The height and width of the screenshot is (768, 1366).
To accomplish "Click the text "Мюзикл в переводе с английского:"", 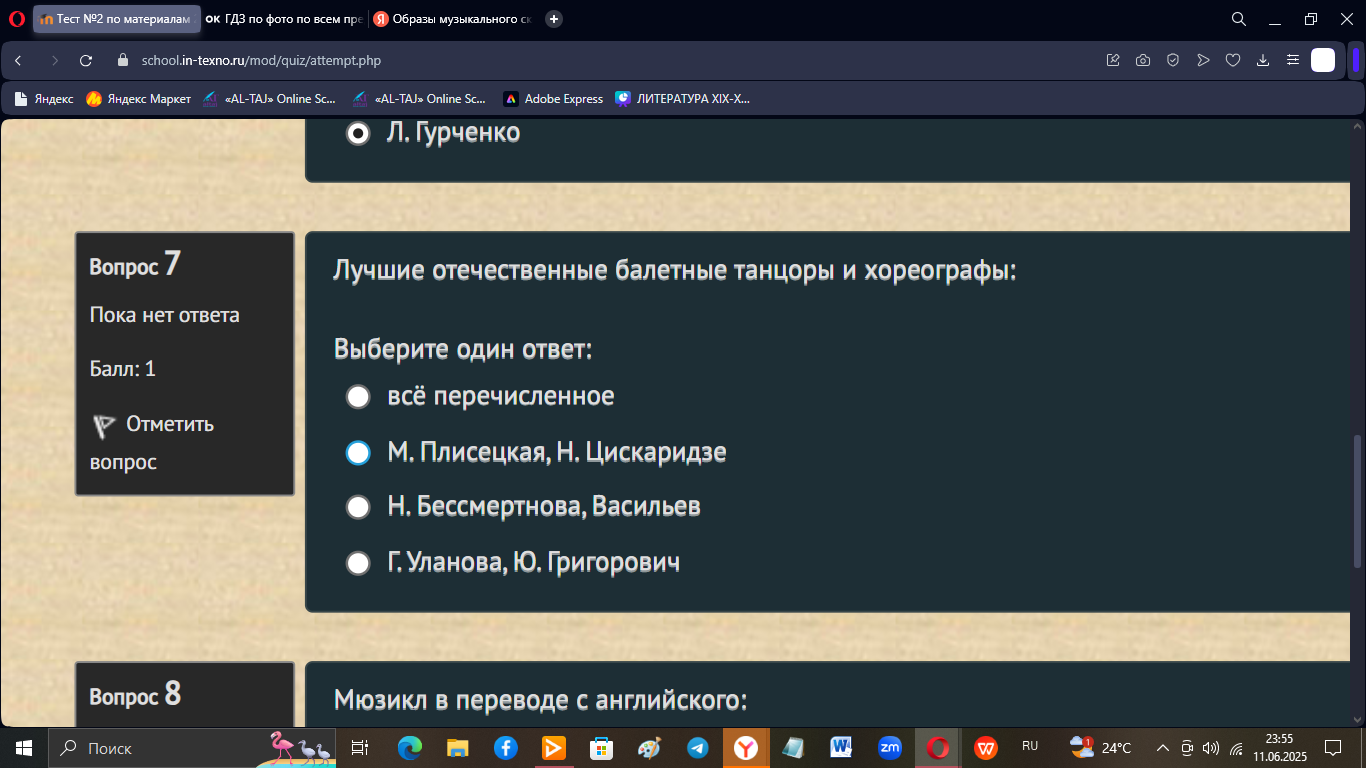I will pos(541,700).
